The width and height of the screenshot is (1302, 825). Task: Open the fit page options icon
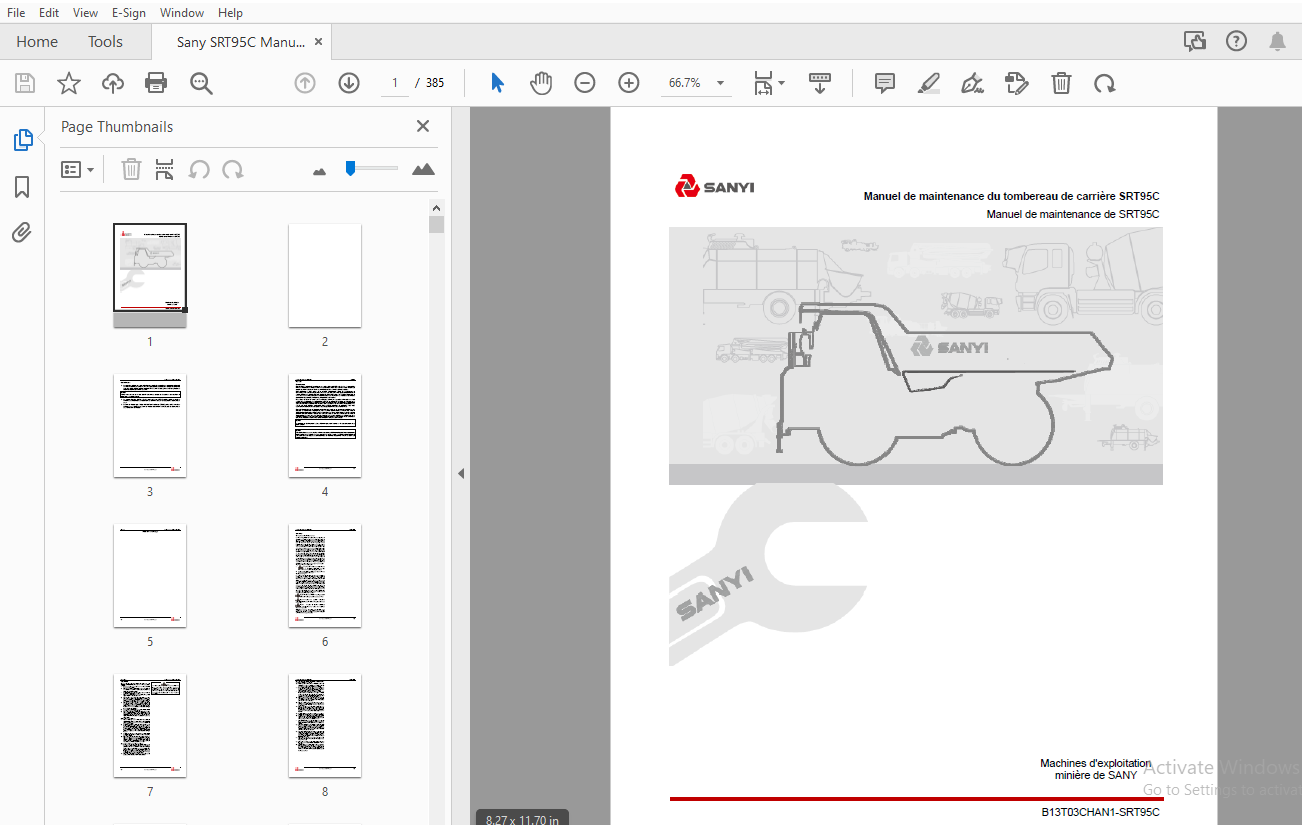pos(768,83)
